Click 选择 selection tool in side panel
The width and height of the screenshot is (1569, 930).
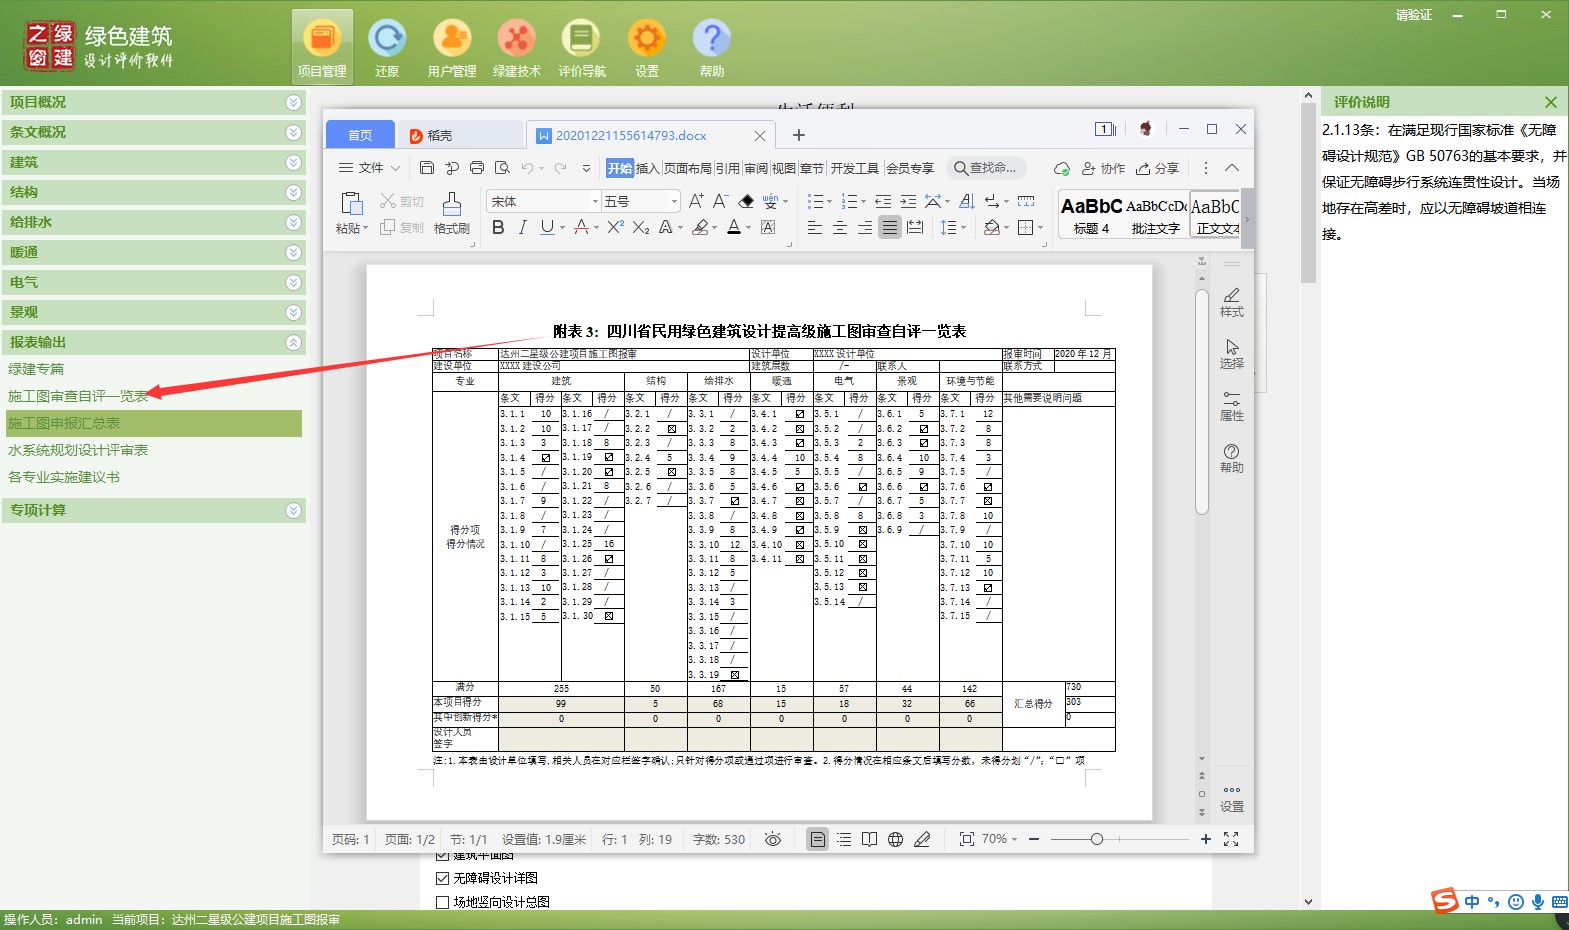point(1232,354)
